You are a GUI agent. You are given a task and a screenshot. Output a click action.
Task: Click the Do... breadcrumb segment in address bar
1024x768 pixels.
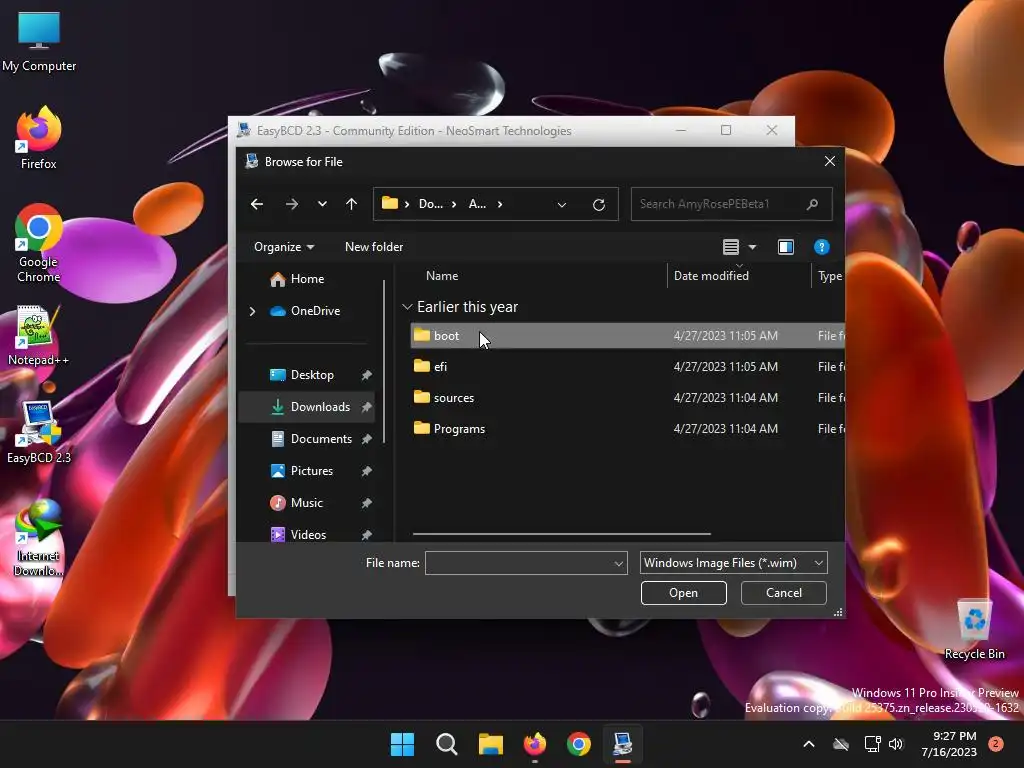pos(430,204)
